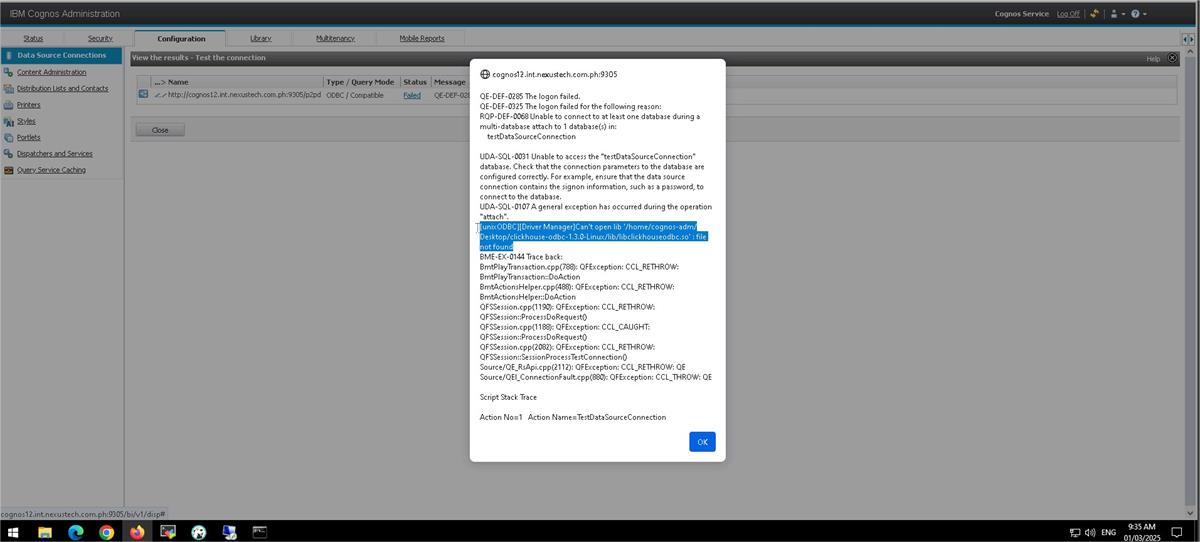Click the Script Stack Trace text
The height and width of the screenshot is (542, 1200).
[508, 397]
